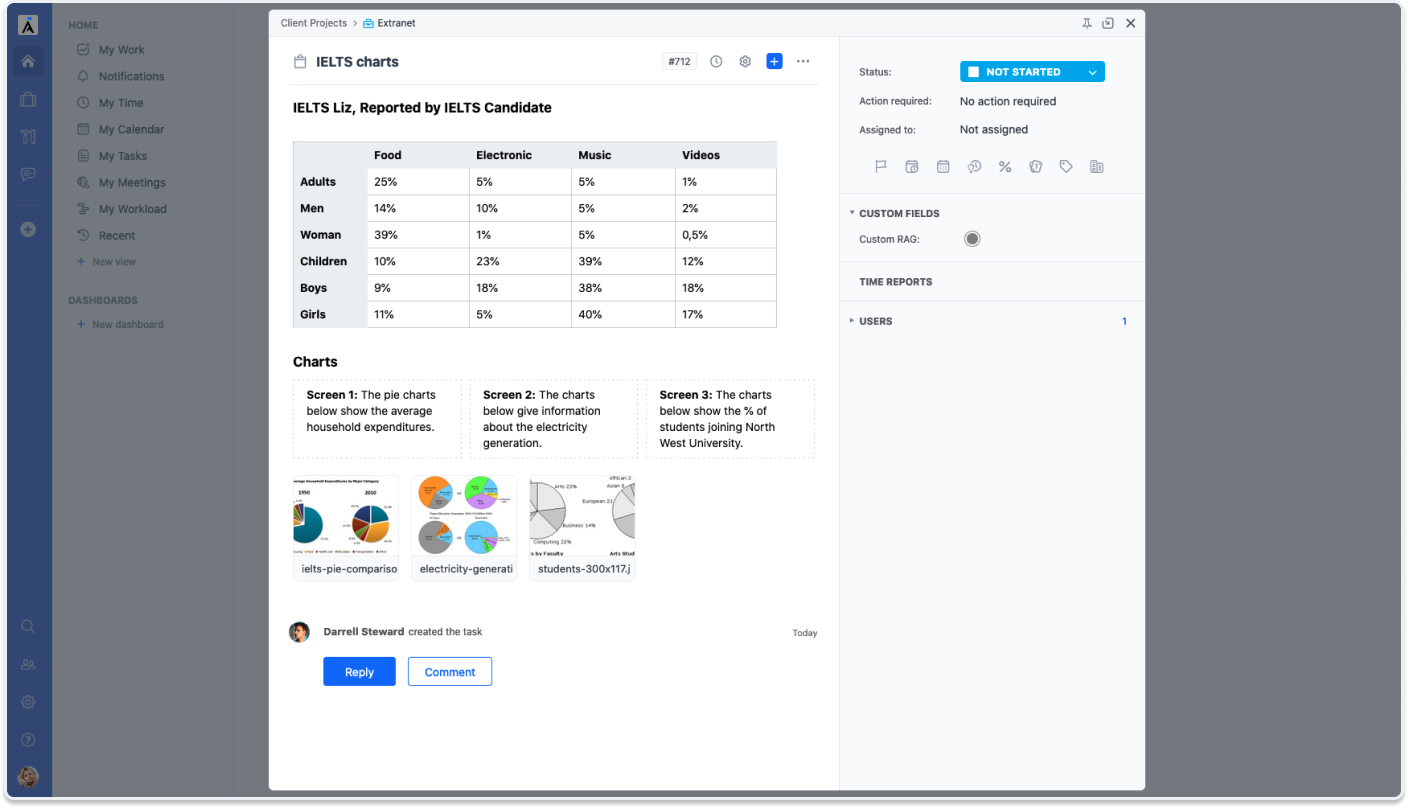Click the app logo at top left

coord(28,25)
